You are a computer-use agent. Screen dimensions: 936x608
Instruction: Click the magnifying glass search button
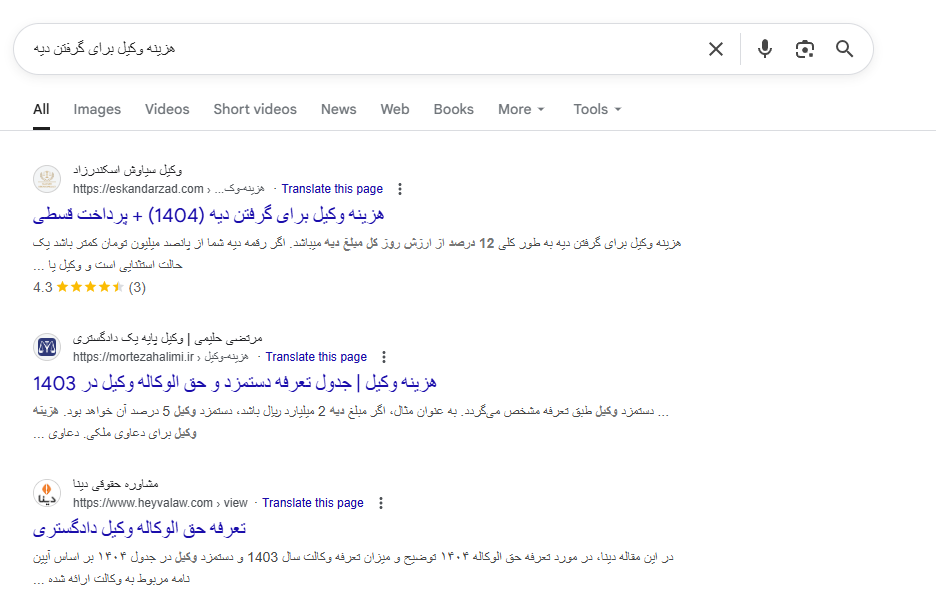(x=845, y=49)
